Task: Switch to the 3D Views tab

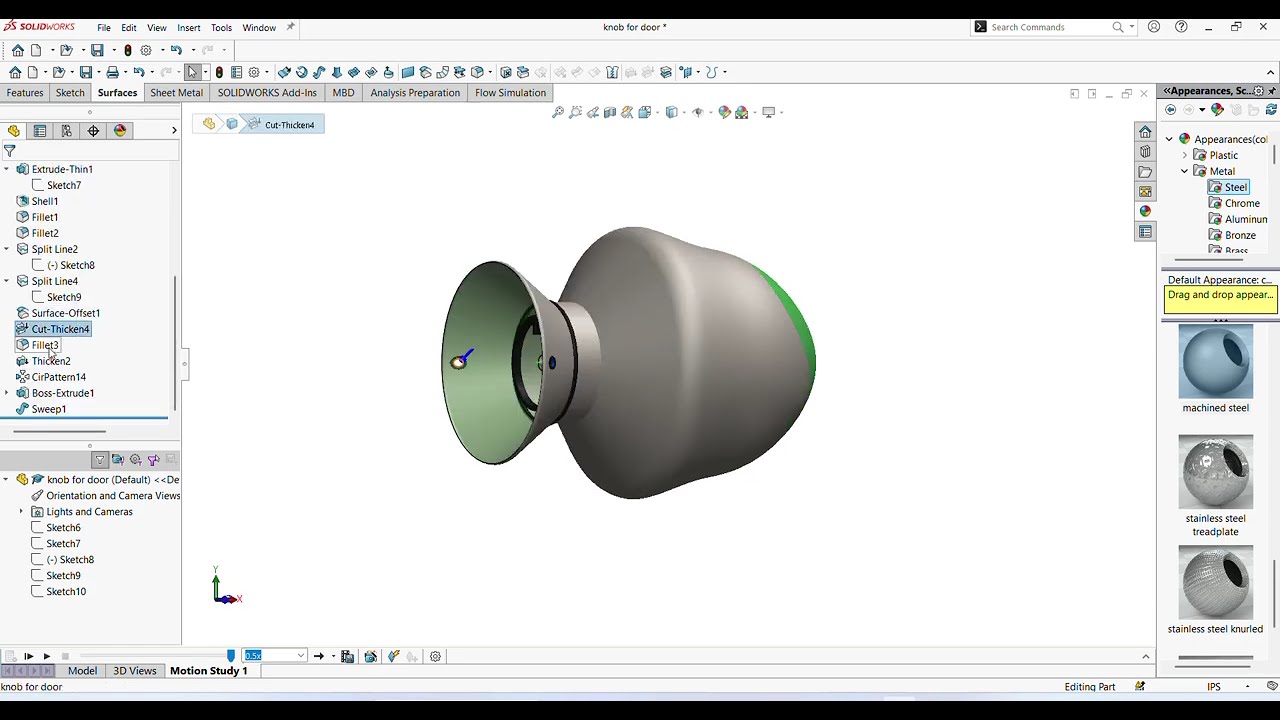Action: pyautogui.click(x=134, y=671)
